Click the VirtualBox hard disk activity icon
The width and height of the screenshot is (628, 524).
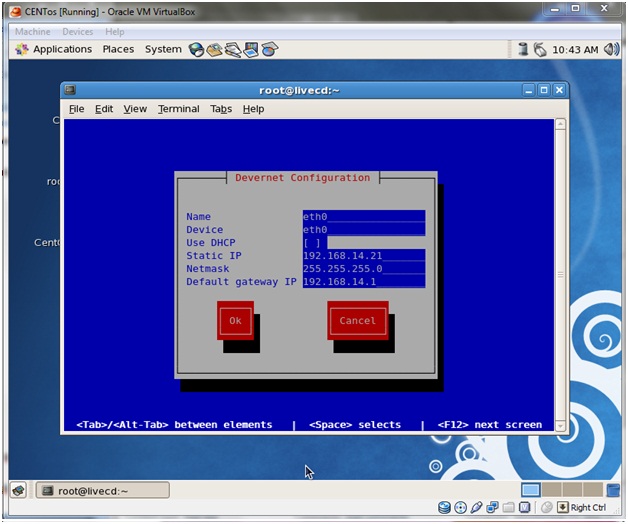pyautogui.click(x=444, y=508)
